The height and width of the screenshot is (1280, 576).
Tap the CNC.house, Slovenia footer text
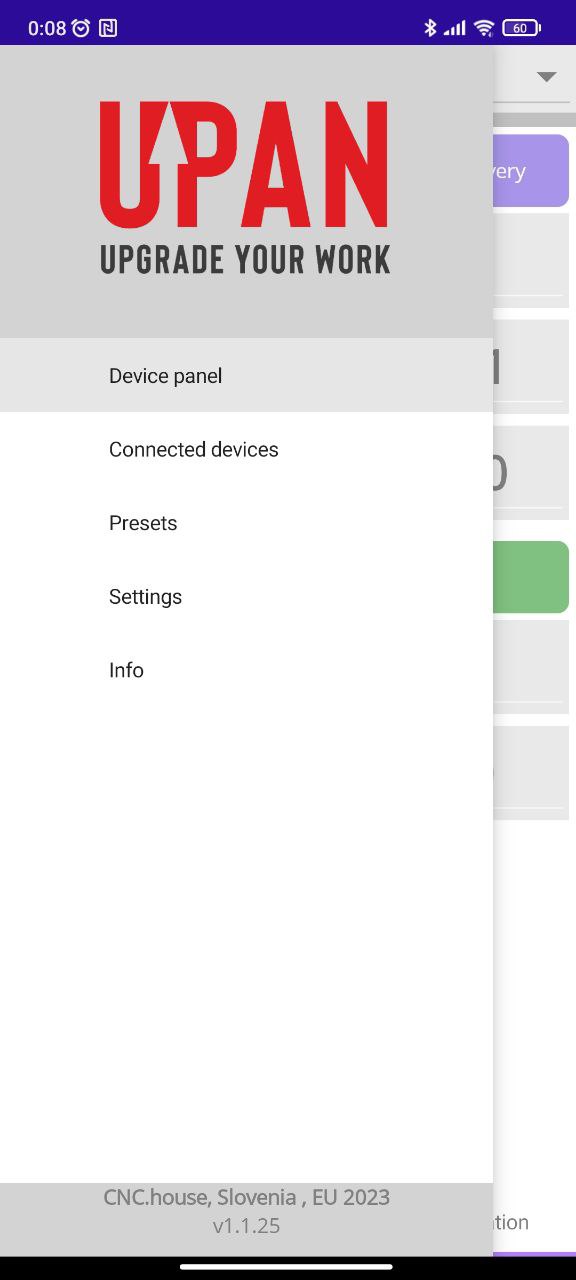(x=246, y=1197)
